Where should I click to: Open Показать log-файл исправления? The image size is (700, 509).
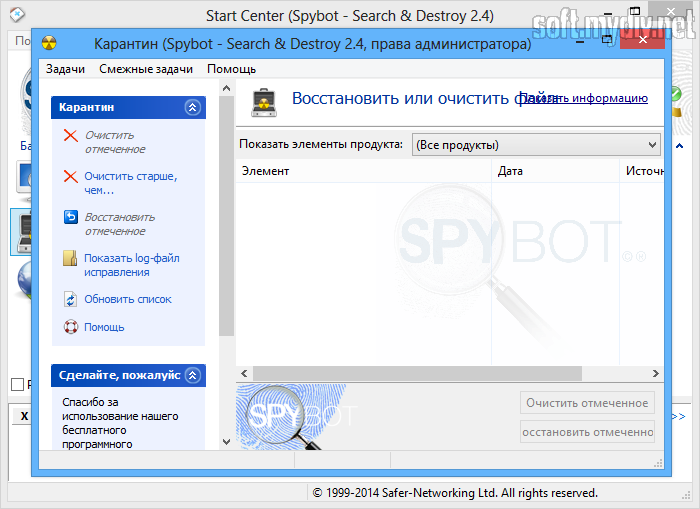coord(132,265)
